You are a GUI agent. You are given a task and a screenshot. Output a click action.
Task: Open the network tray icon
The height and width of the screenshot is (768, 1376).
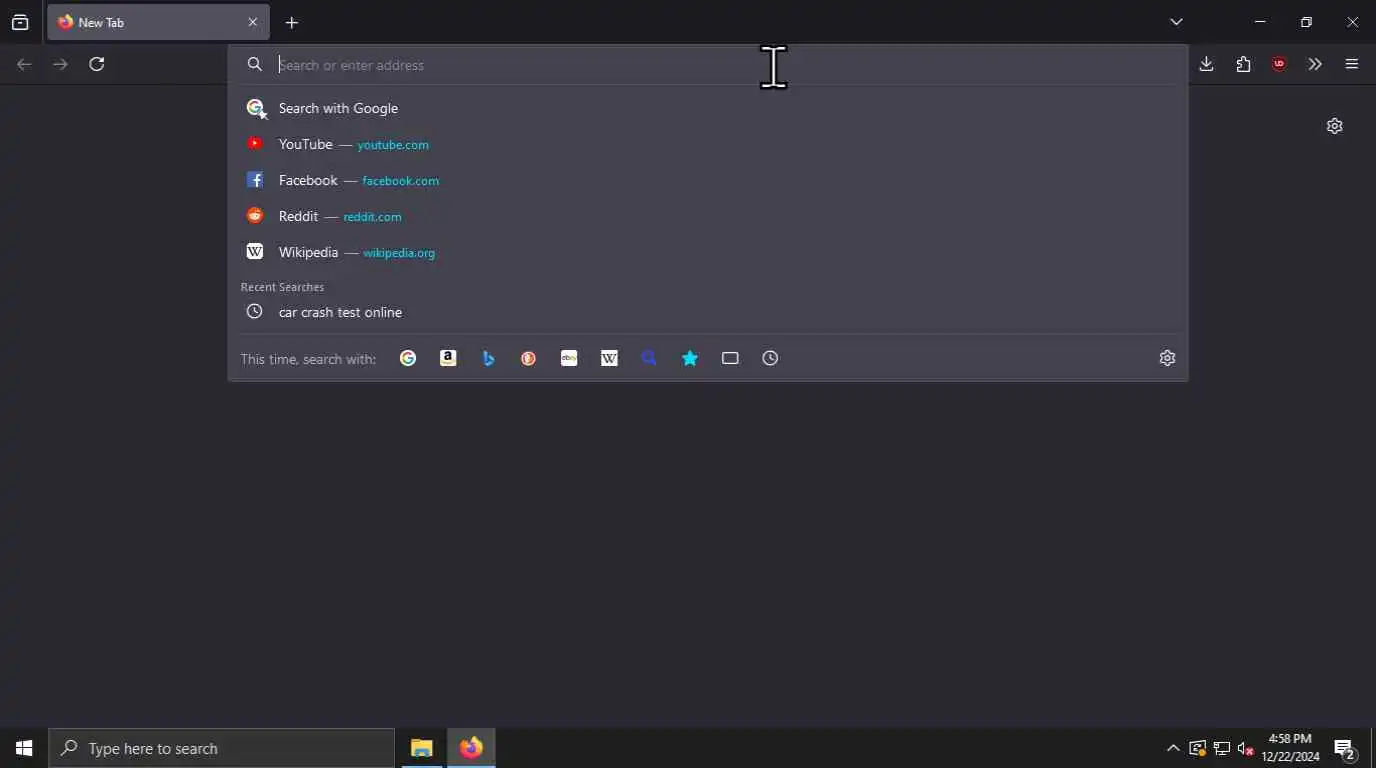(x=1222, y=748)
